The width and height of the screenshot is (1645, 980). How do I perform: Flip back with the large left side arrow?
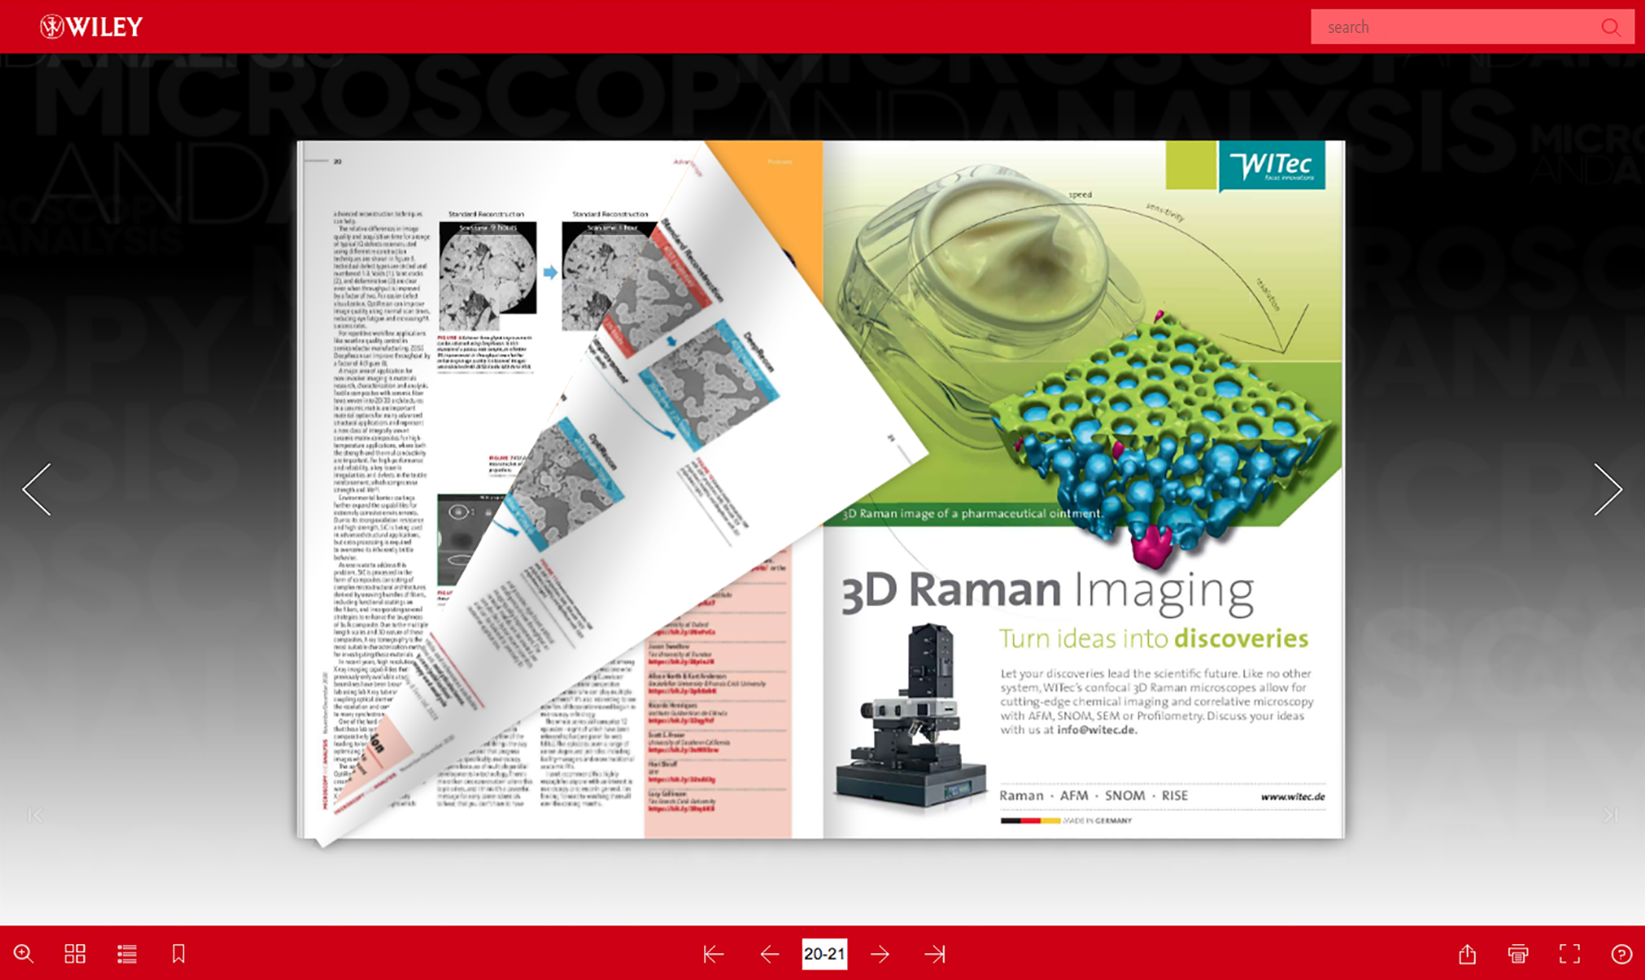[37, 490]
